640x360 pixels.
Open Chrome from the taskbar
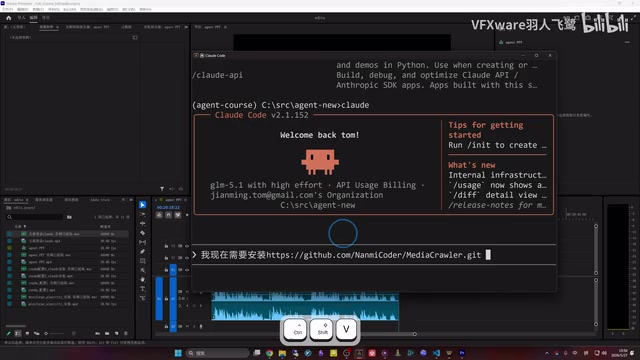[269, 353]
